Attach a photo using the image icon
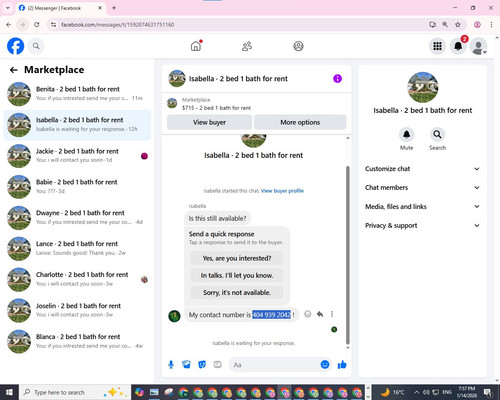The width and height of the screenshot is (500, 400). [186, 365]
